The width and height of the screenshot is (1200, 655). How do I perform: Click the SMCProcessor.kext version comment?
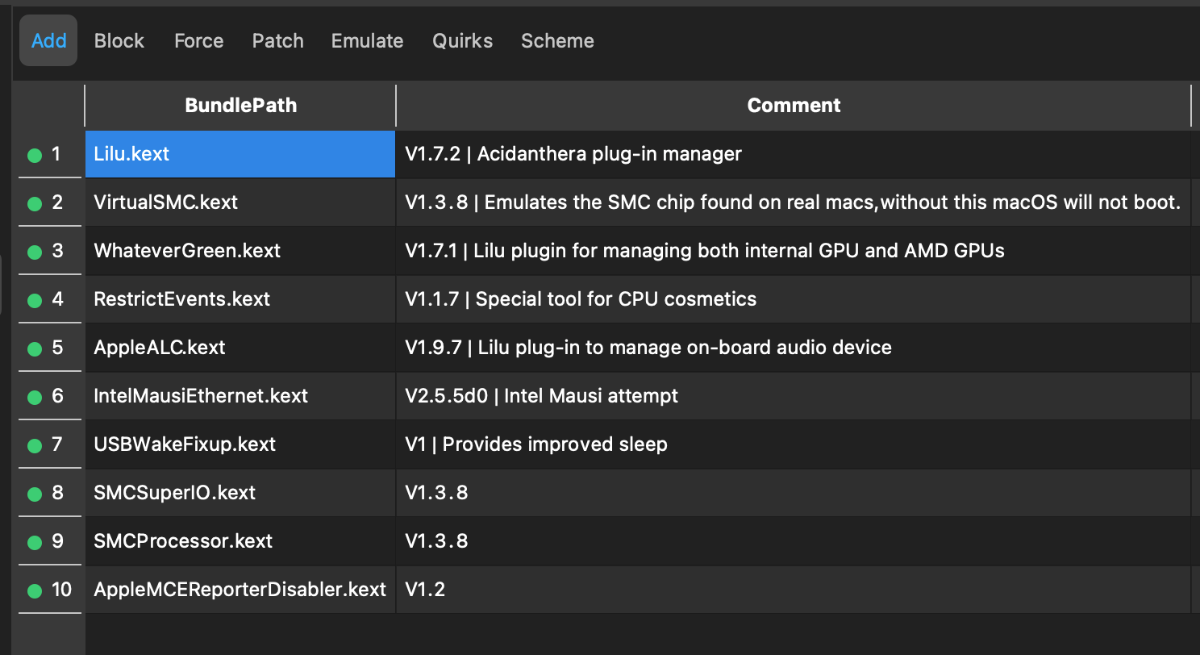pyautogui.click(x=436, y=541)
